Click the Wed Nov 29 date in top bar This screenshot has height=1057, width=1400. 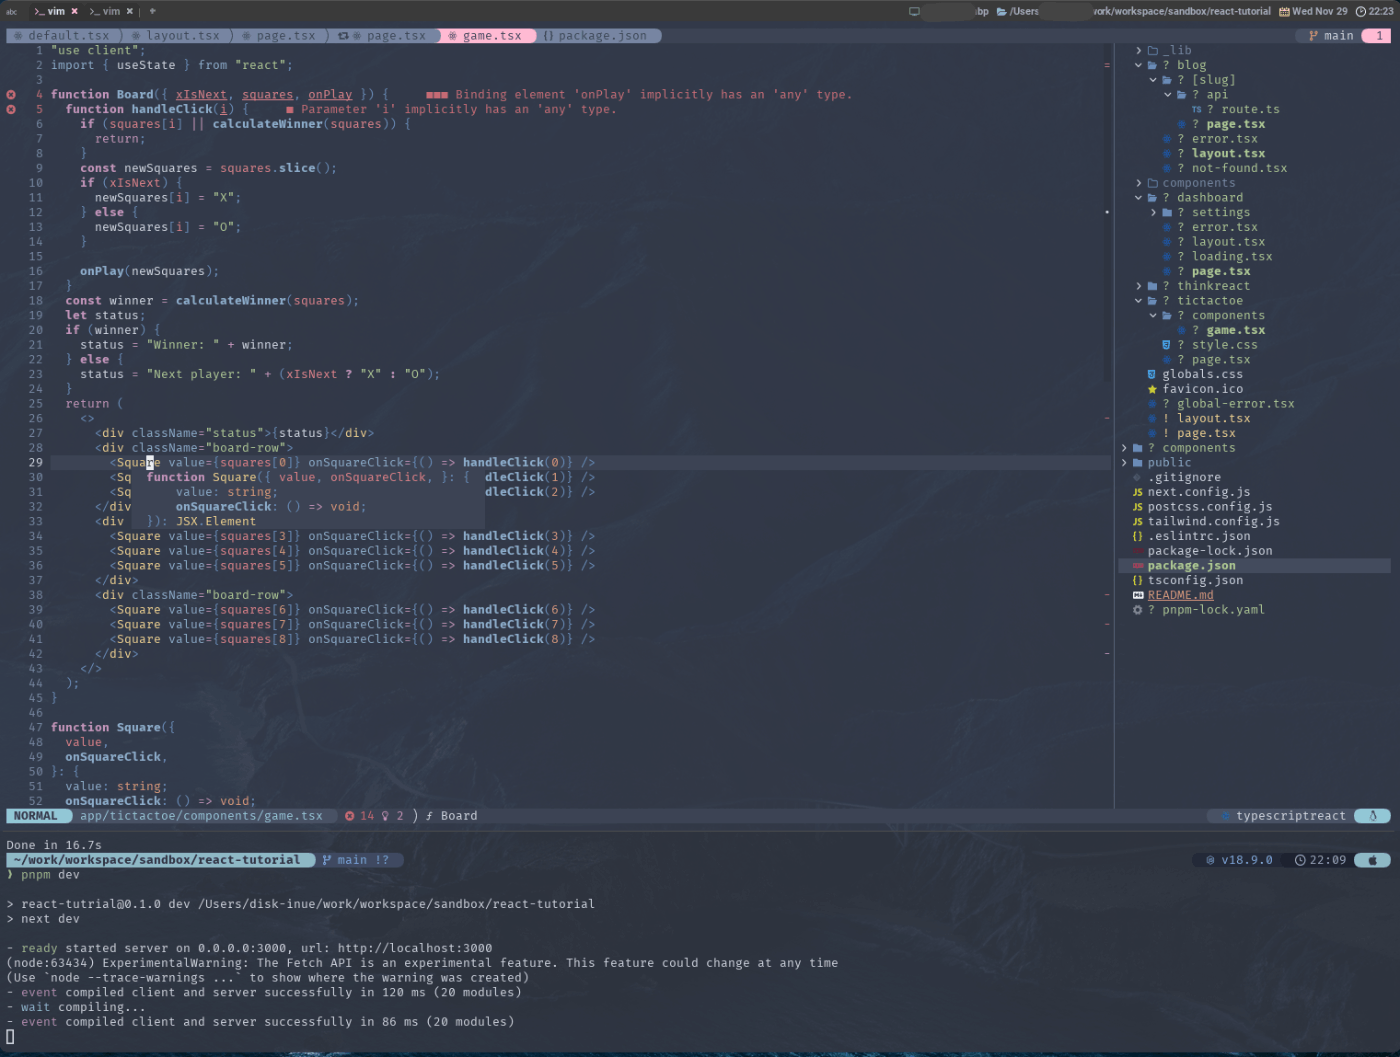[x=1313, y=11]
